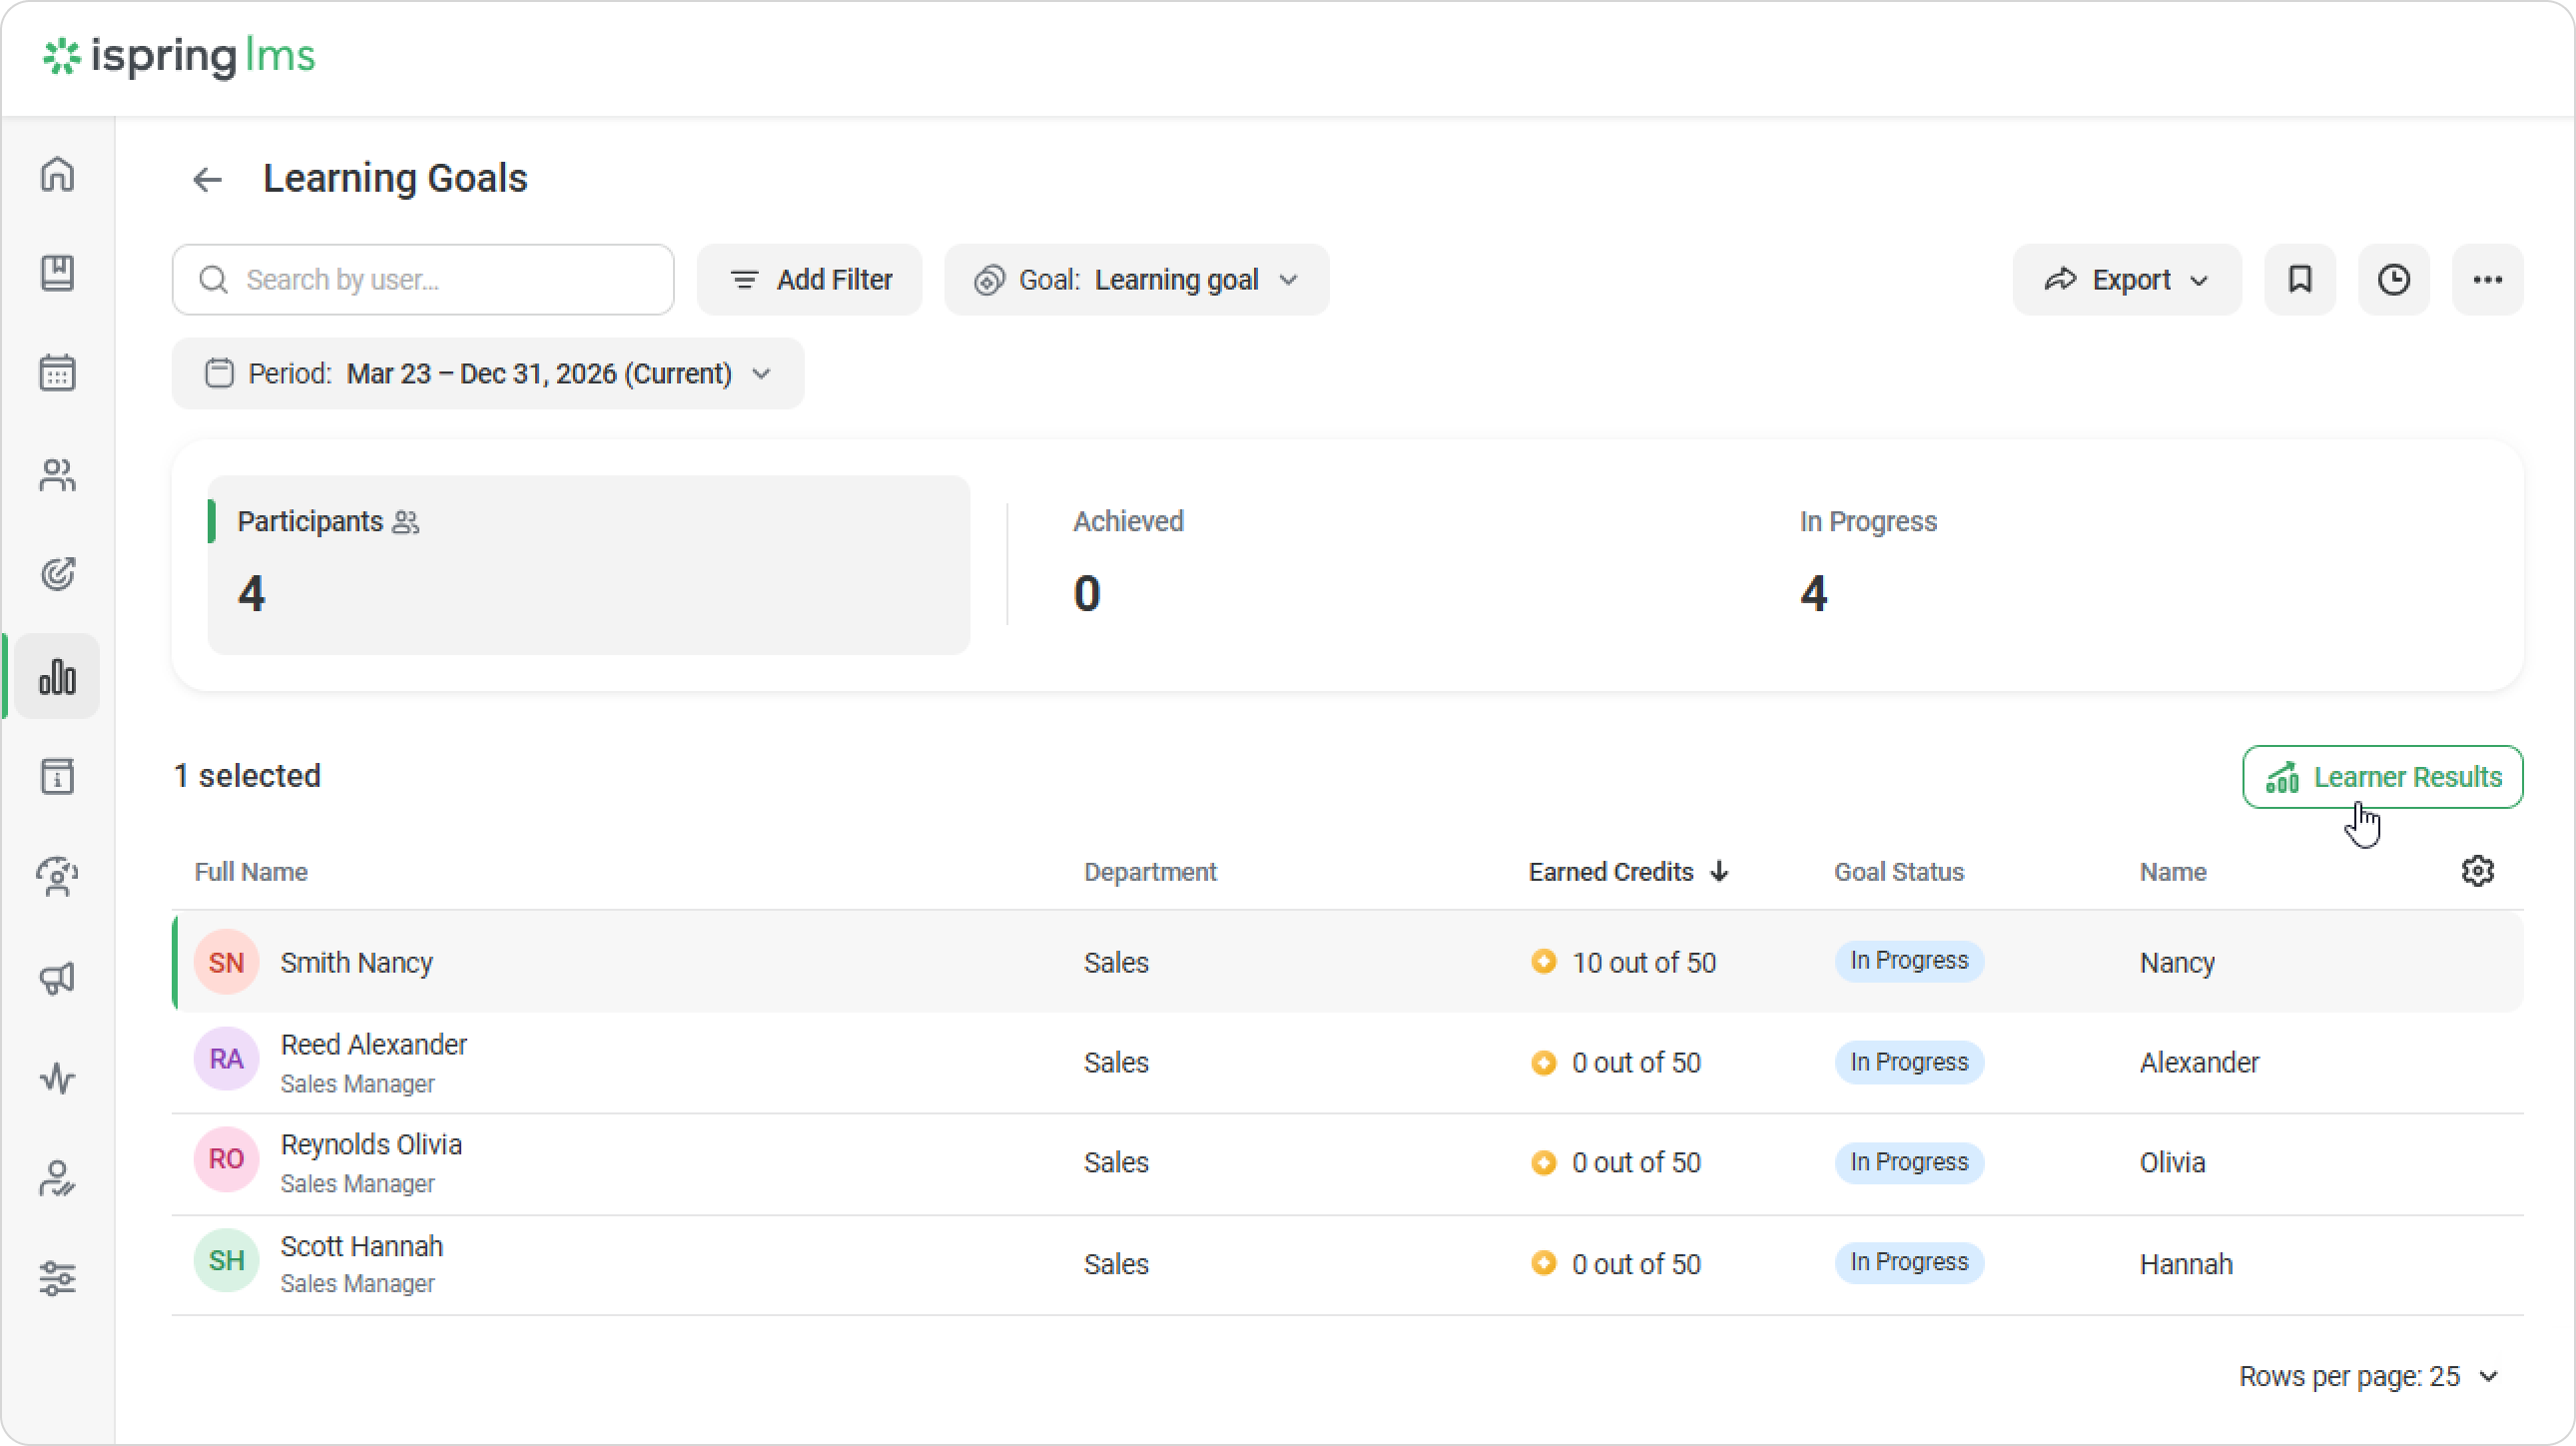2576x1446 pixels.
Task: Open the calendar icon in sidebar
Action: [x=57, y=373]
